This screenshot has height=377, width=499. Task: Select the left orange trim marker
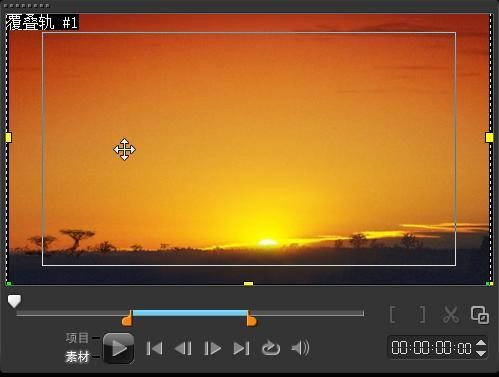pyautogui.click(x=127, y=318)
